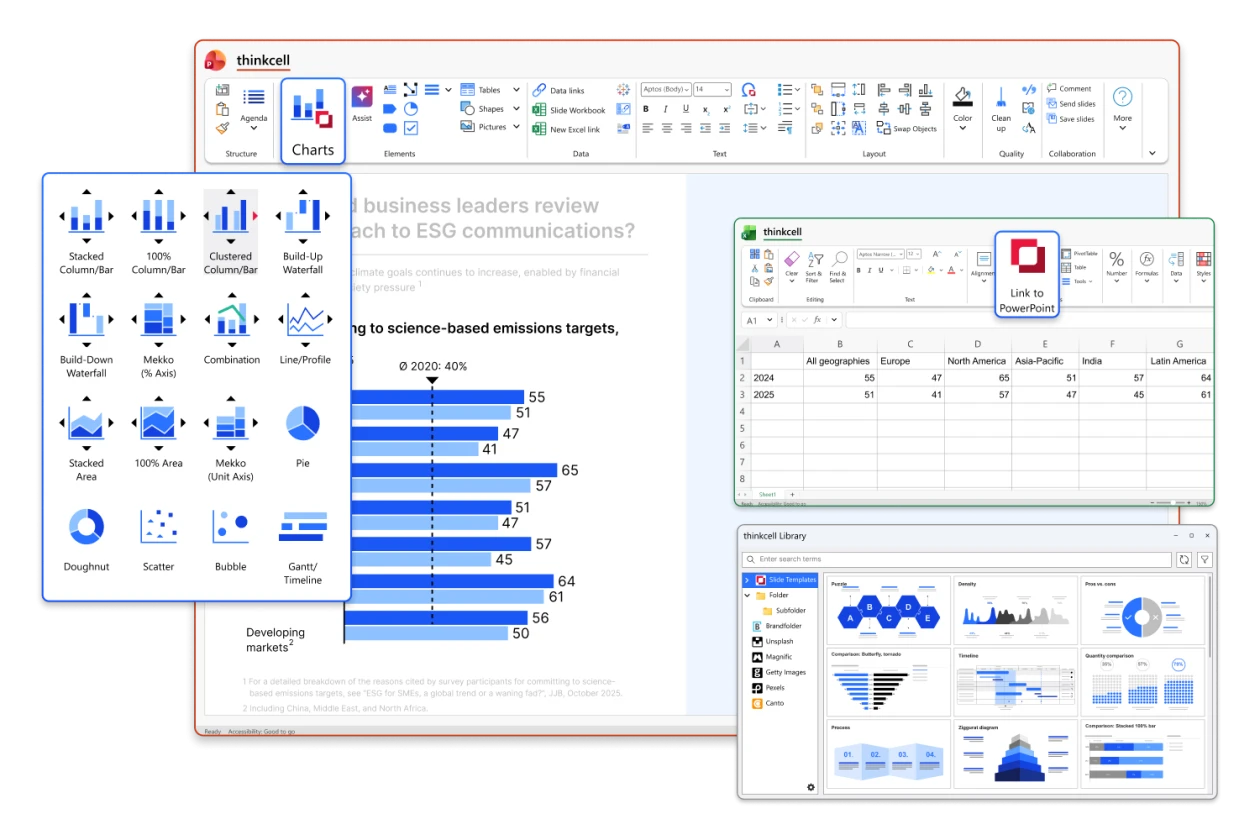This screenshot has height=840, width=1260.
Task: Toggle superscript formatting in PowerPoint
Action: 727,109
